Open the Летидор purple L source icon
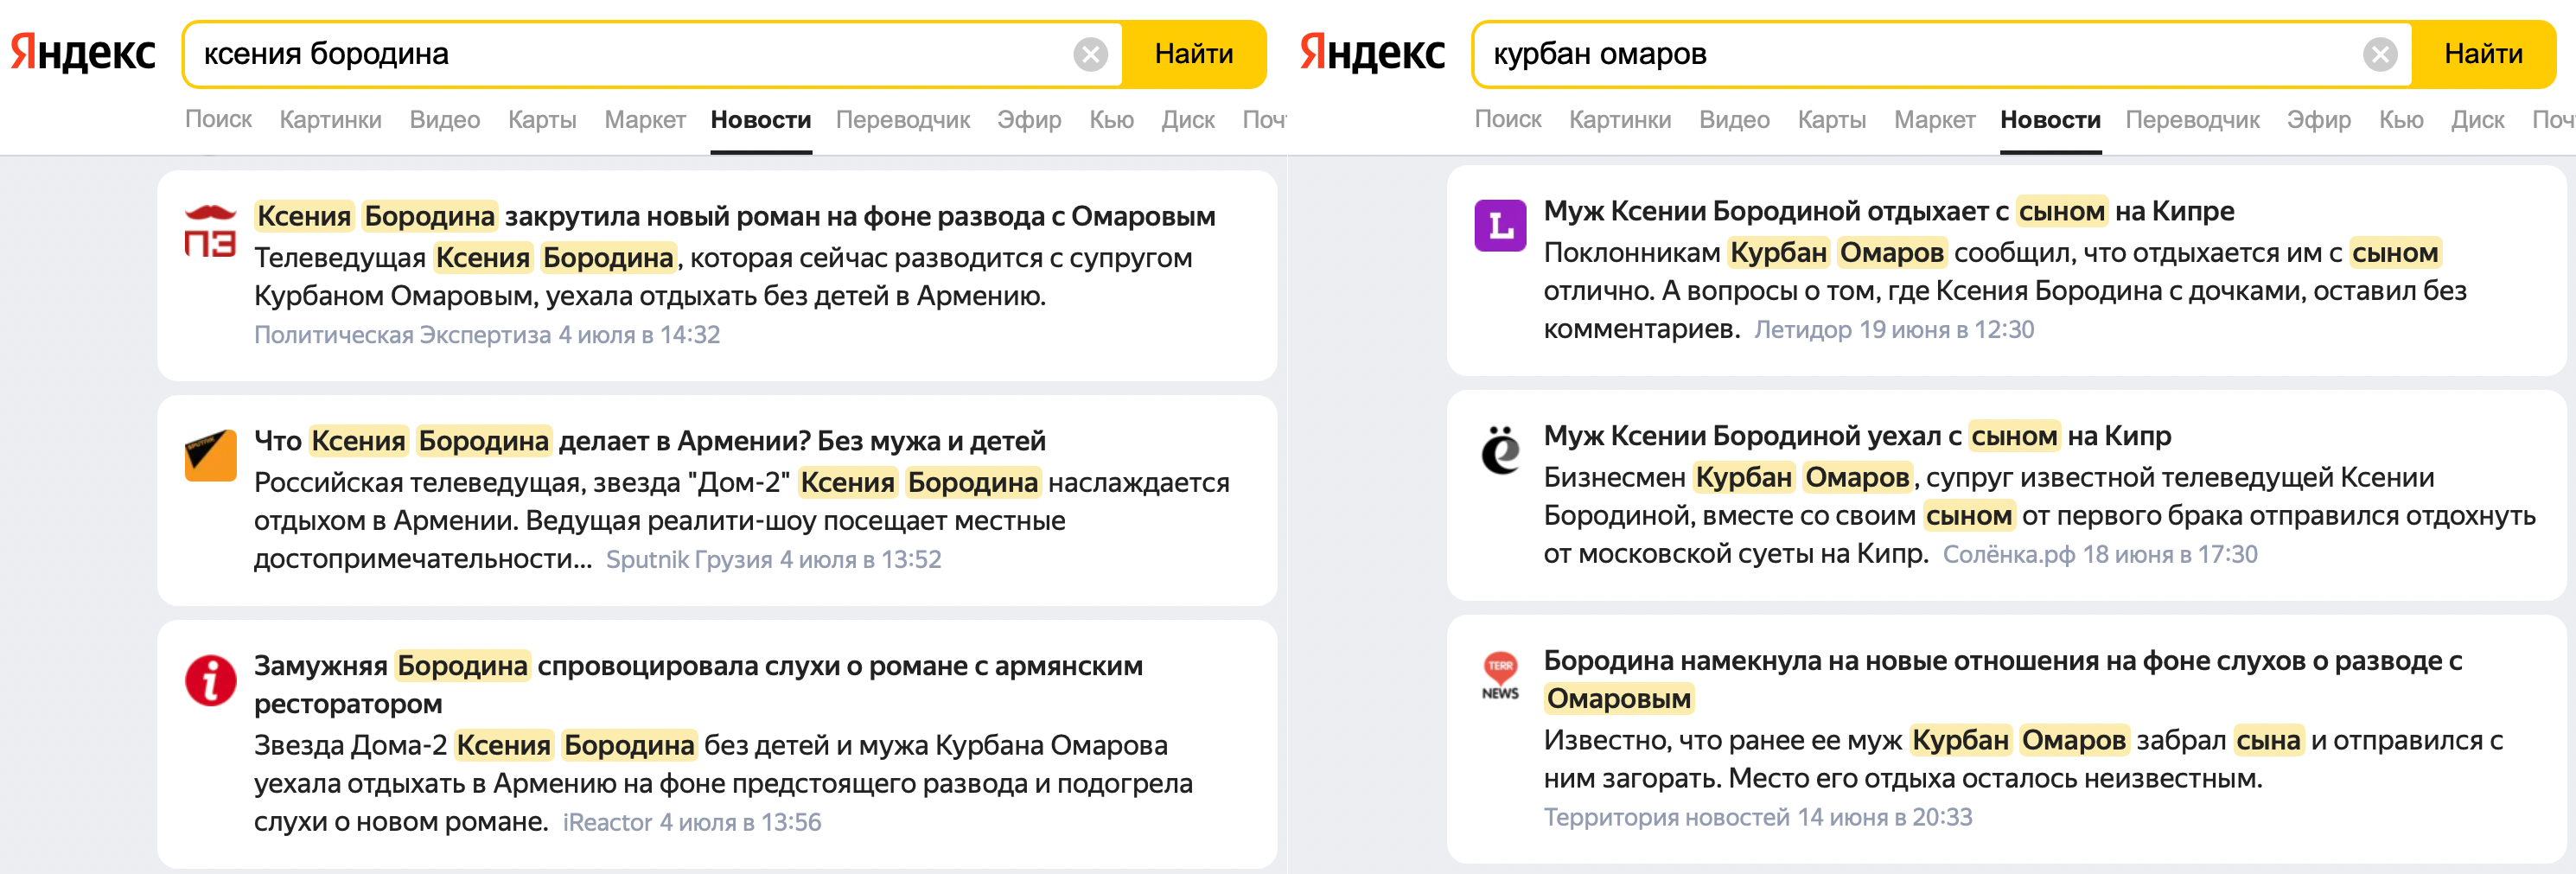Image resolution: width=2576 pixels, height=874 pixels. point(1500,226)
